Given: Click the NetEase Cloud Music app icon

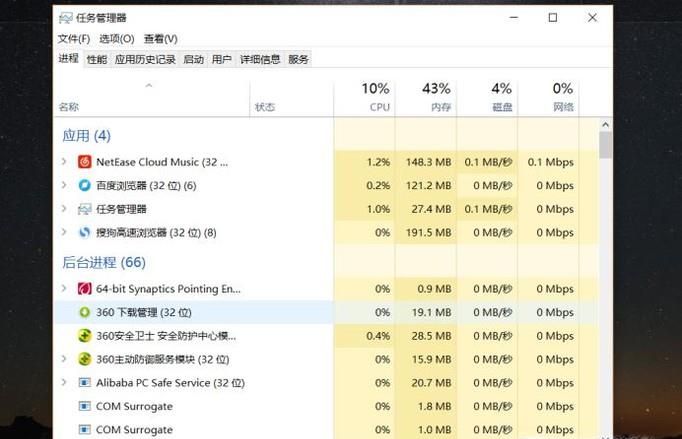Looking at the screenshot, I should 84,162.
